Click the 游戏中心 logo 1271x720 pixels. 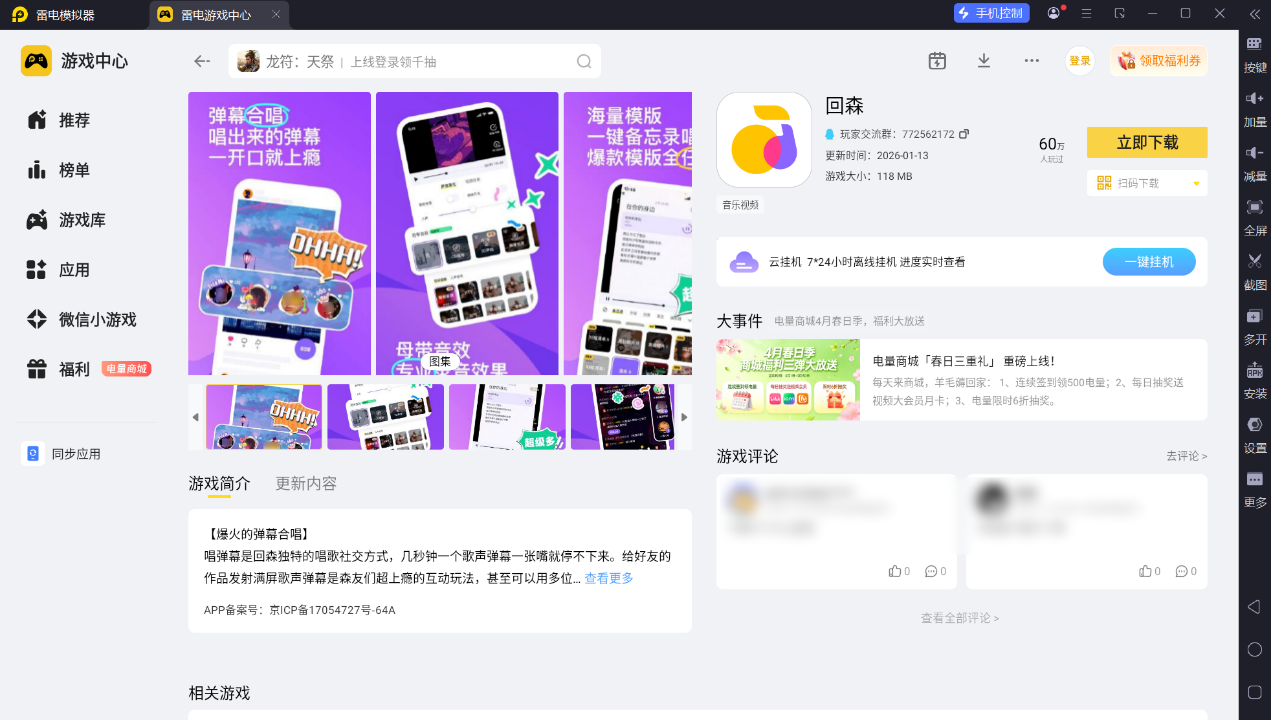(75, 61)
